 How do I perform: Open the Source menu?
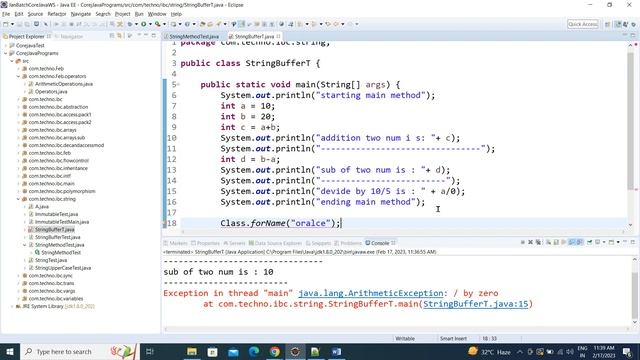(x=35, y=14)
